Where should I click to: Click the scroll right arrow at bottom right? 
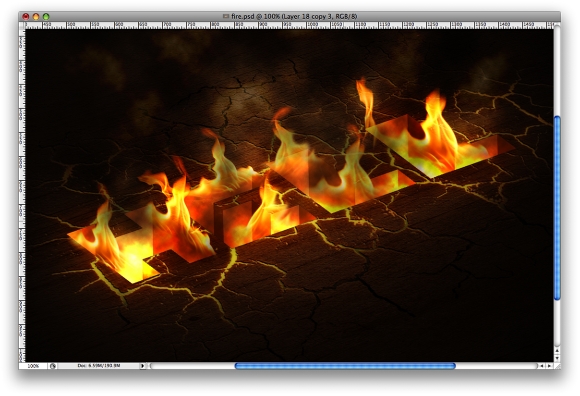(x=550, y=366)
